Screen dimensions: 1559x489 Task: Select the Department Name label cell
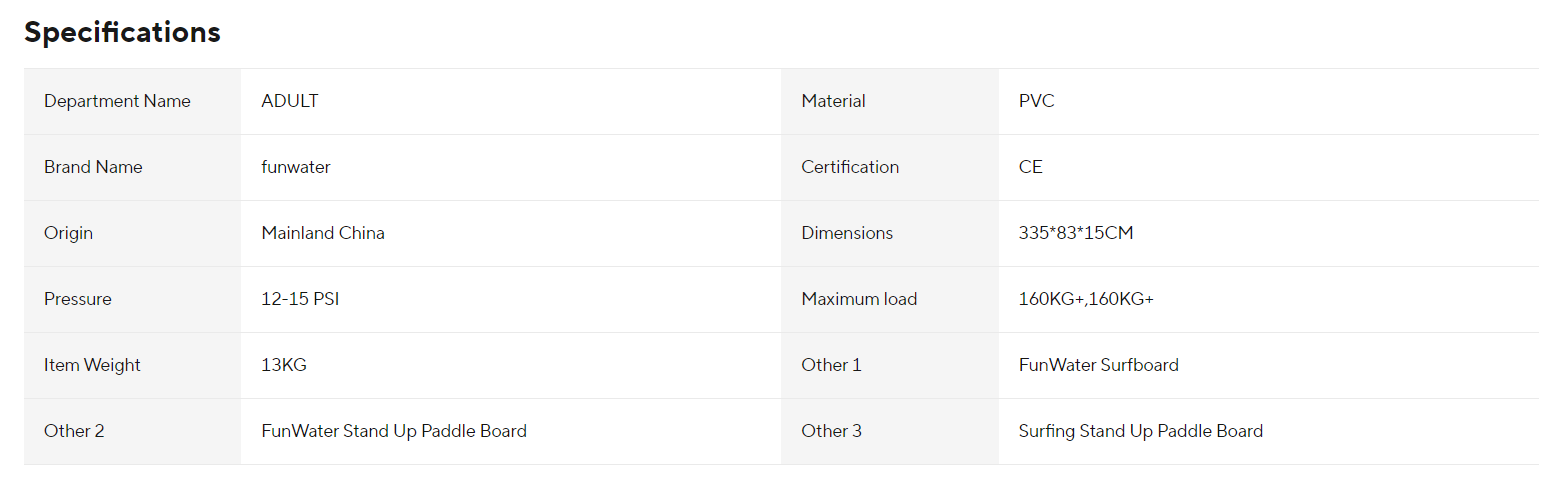(x=132, y=101)
